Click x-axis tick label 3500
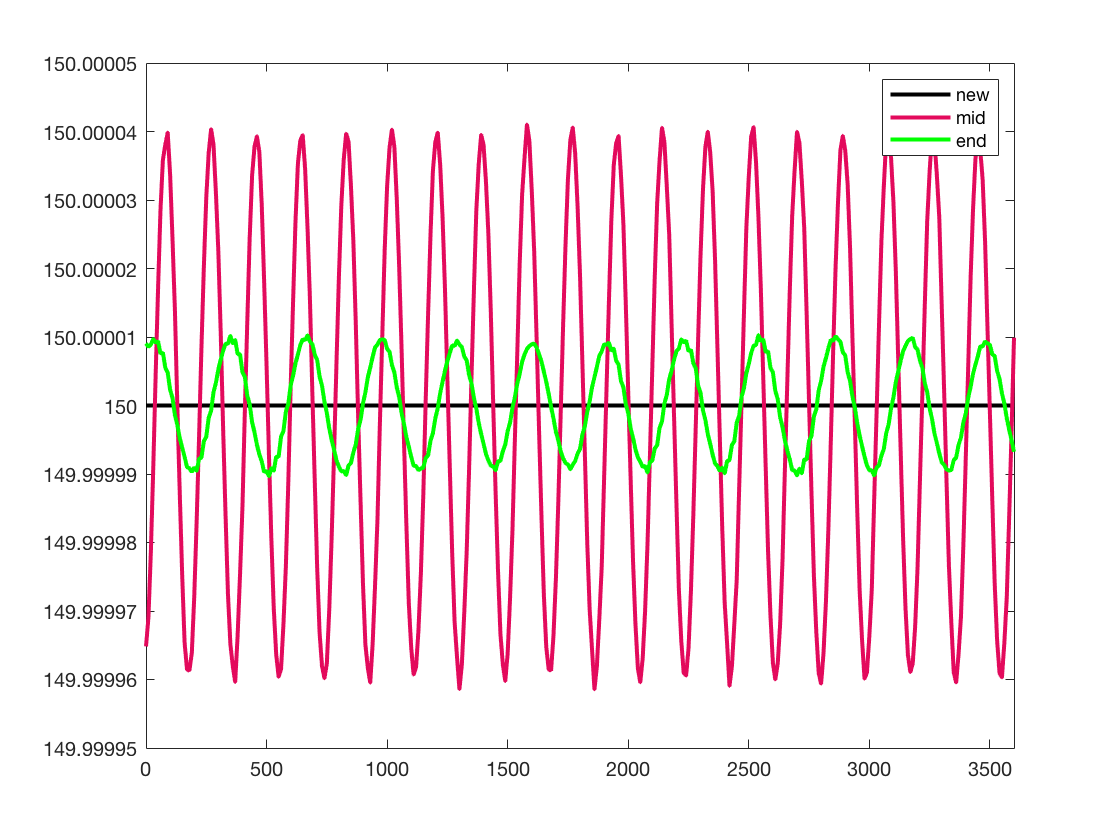The height and width of the screenshot is (840, 1120). click(990, 769)
